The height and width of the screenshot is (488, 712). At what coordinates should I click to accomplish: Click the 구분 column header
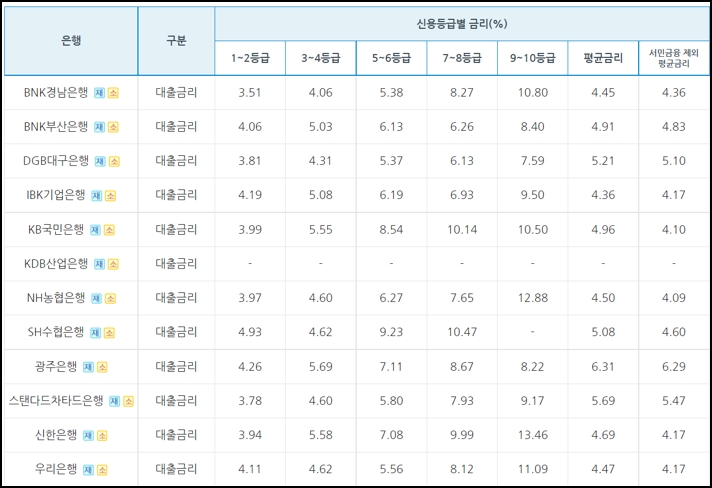tap(176, 41)
